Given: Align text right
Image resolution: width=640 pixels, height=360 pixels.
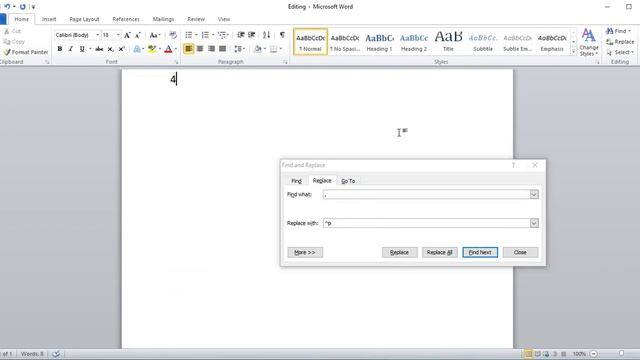Looking at the screenshot, I should [211, 49].
